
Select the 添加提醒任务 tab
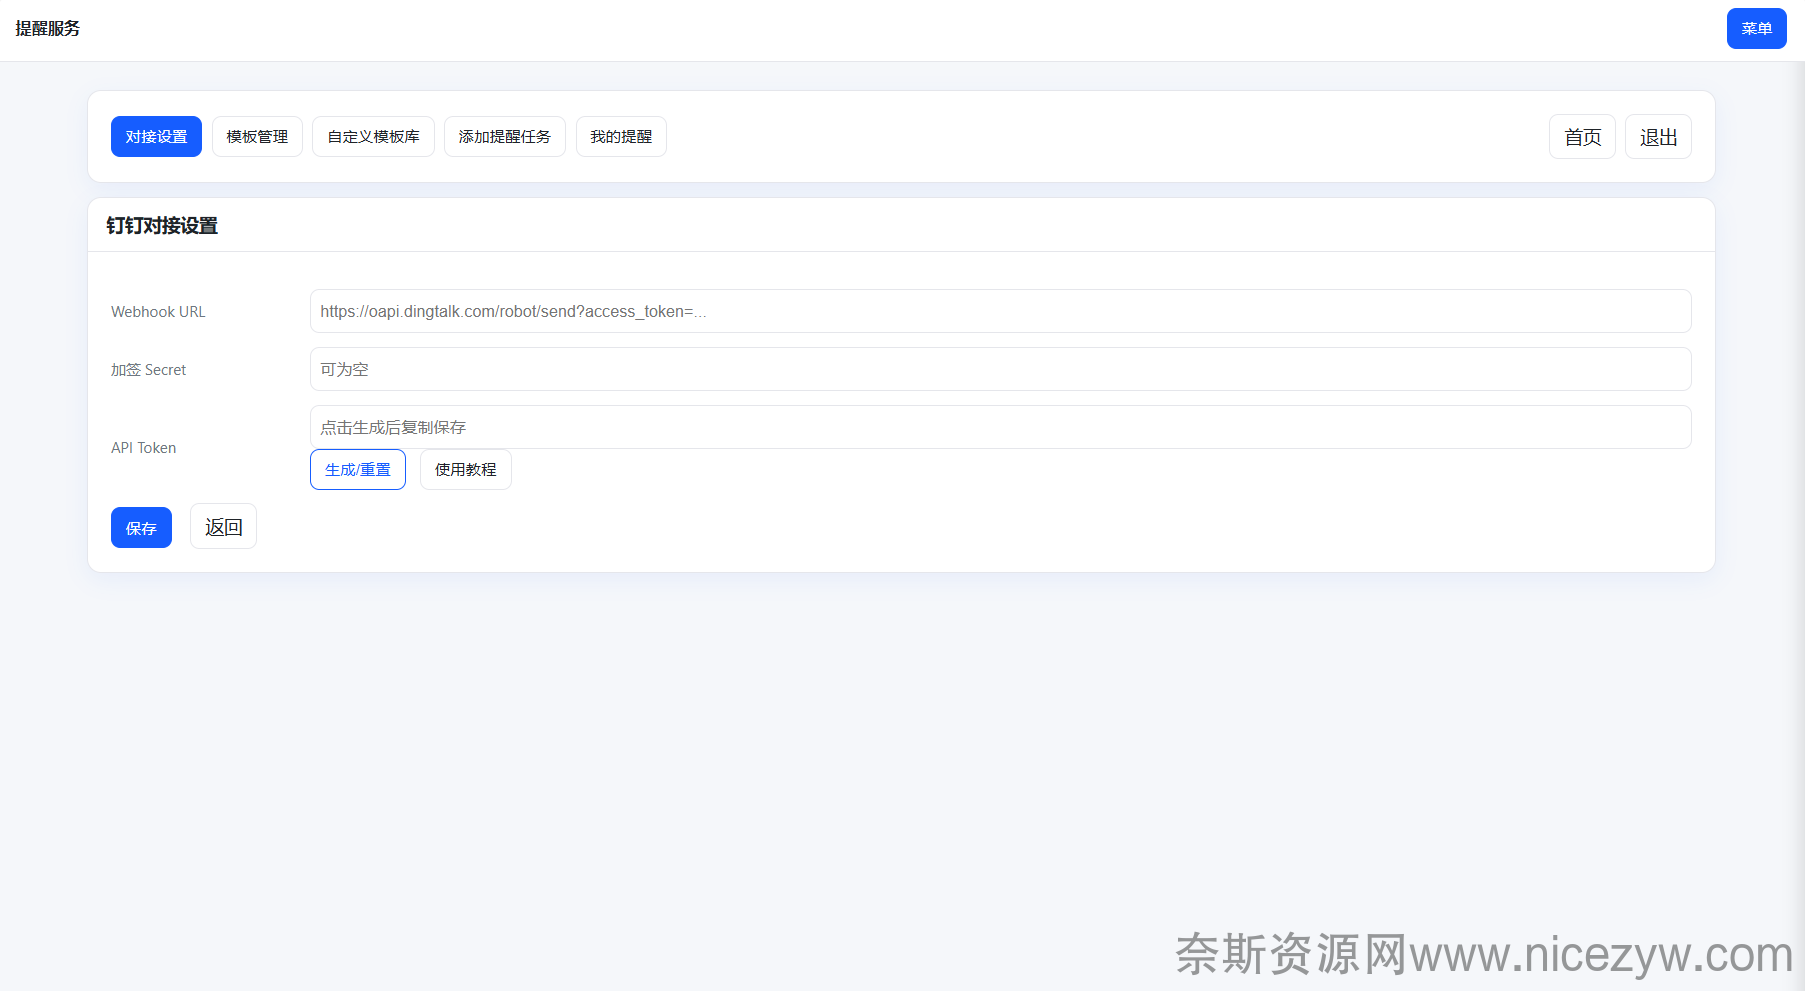tap(504, 137)
